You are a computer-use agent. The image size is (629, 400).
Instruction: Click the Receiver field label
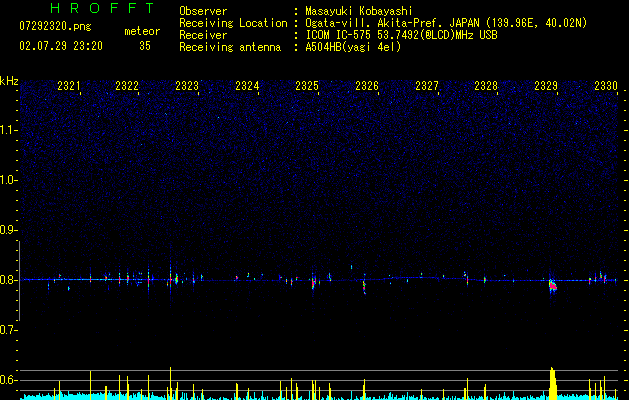click(x=203, y=35)
